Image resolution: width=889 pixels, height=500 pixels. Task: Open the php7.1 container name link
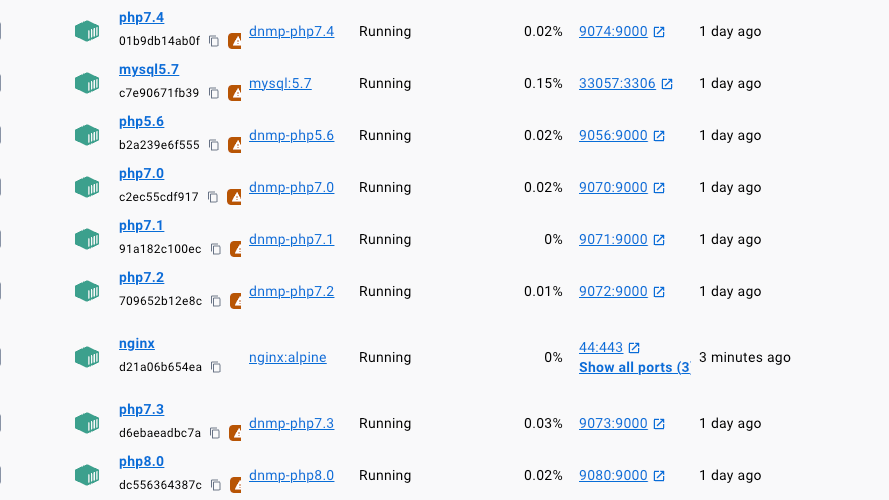(141, 226)
